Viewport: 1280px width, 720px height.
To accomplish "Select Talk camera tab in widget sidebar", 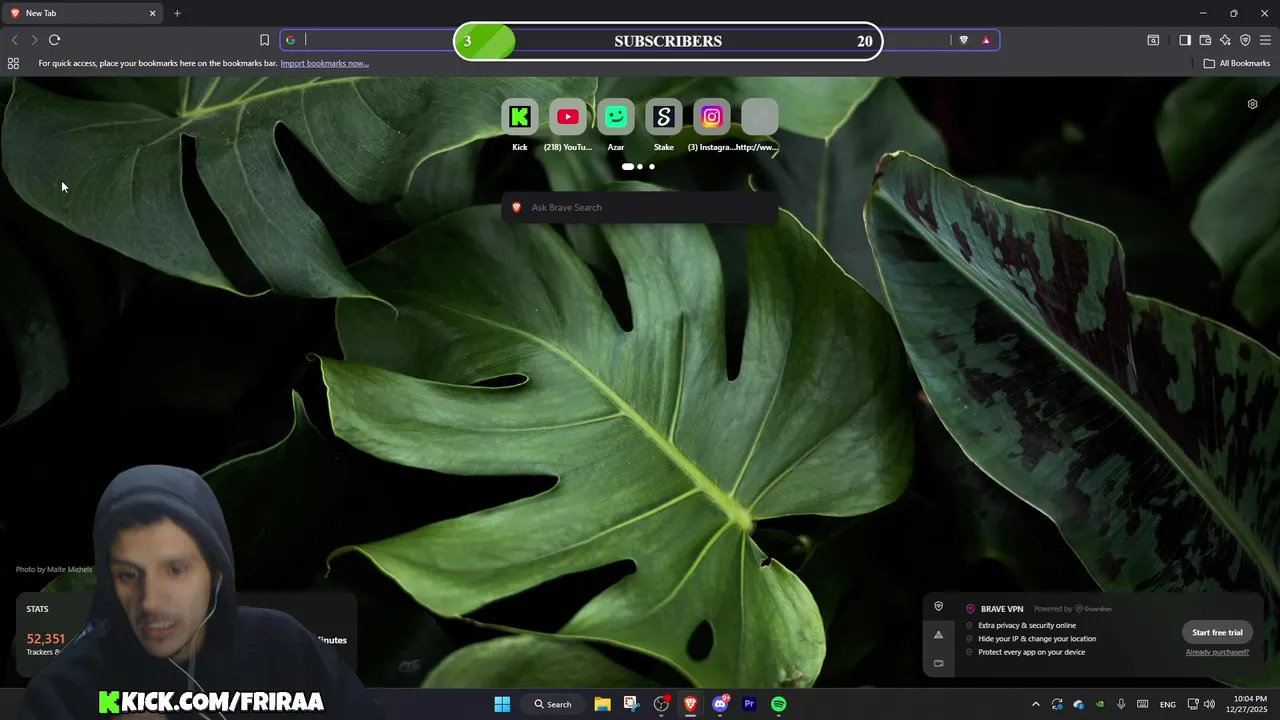I will pos(938,662).
